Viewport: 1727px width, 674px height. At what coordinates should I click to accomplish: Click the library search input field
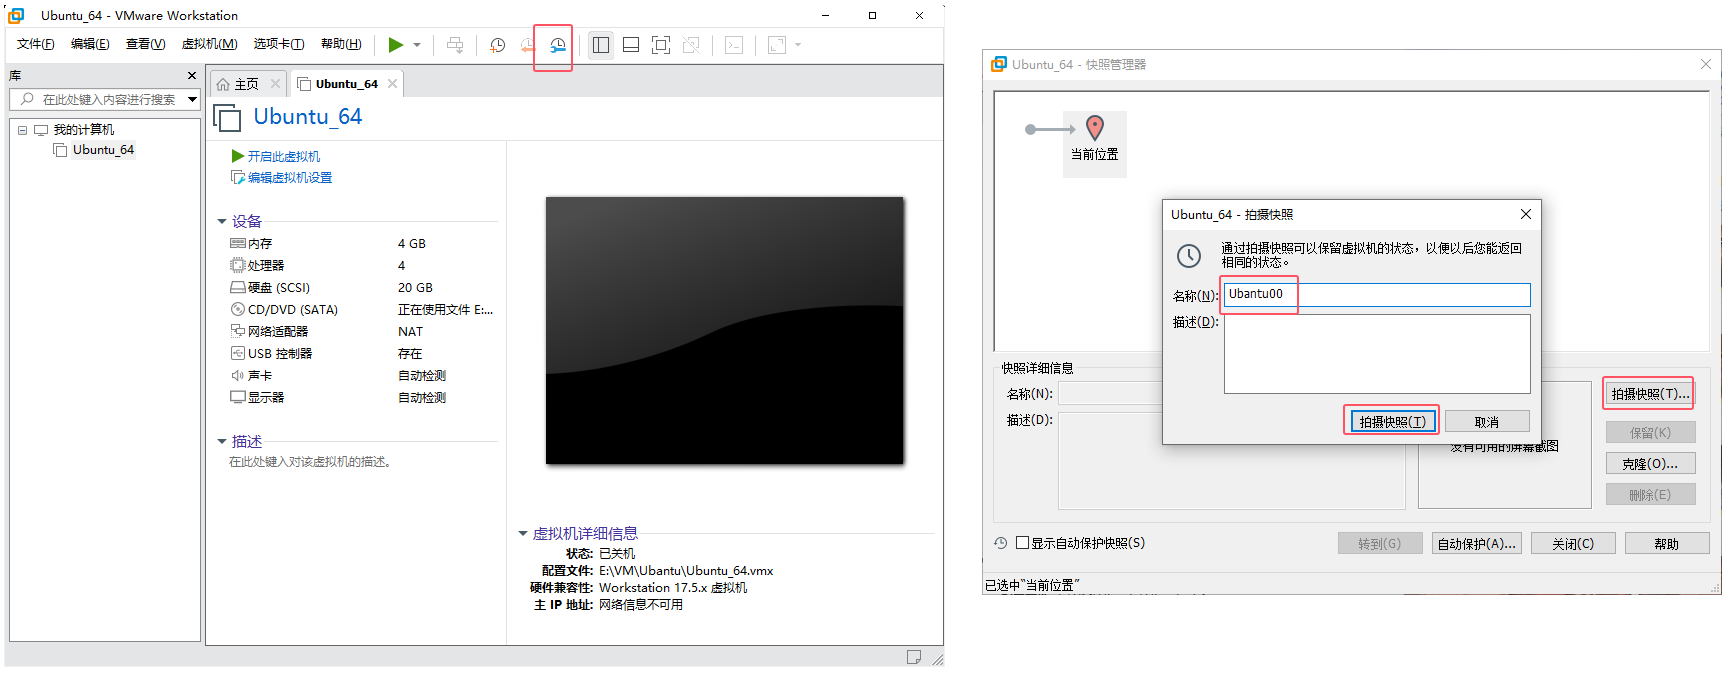coord(104,99)
